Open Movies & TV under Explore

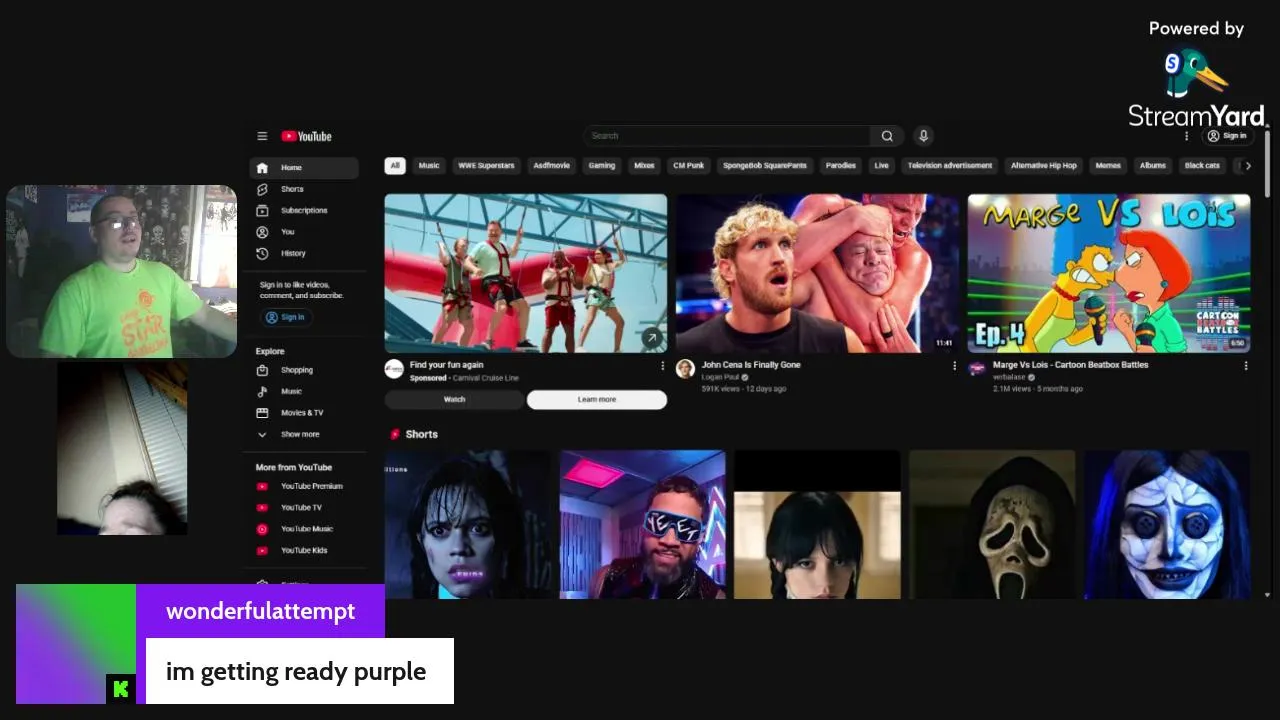pyautogui.click(x=304, y=413)
